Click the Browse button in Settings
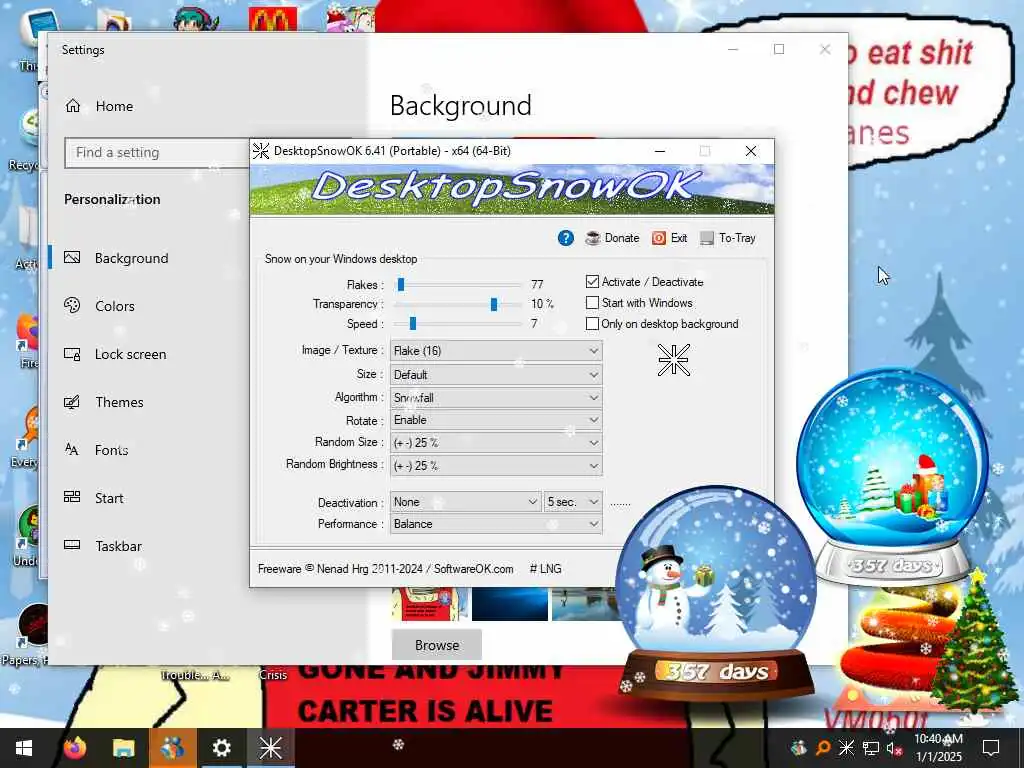This screenshot has width=1024, height=768. (x=437, y=645)
